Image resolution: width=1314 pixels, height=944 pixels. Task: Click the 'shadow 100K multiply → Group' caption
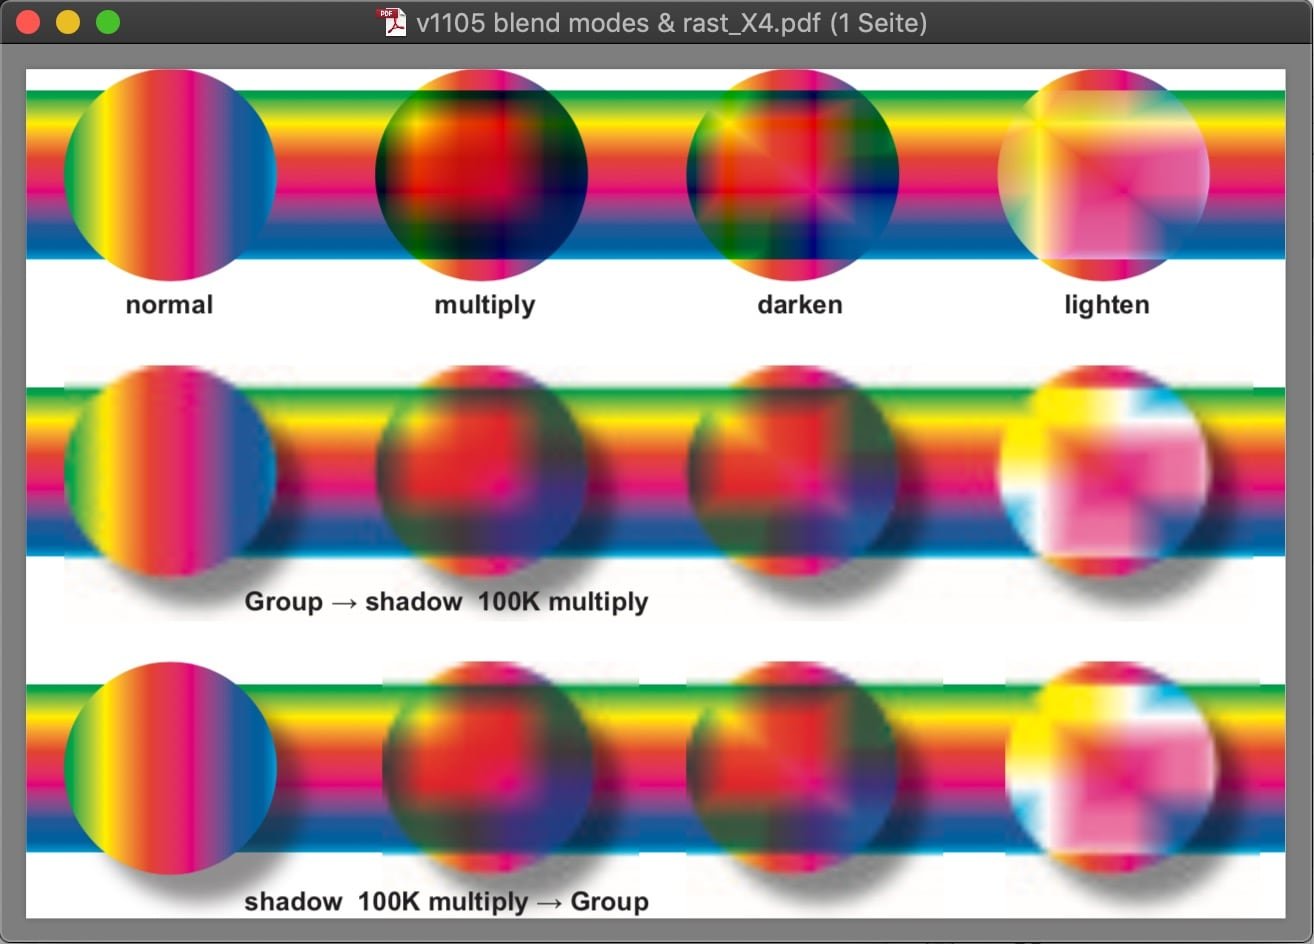click(x=447, y=901)
